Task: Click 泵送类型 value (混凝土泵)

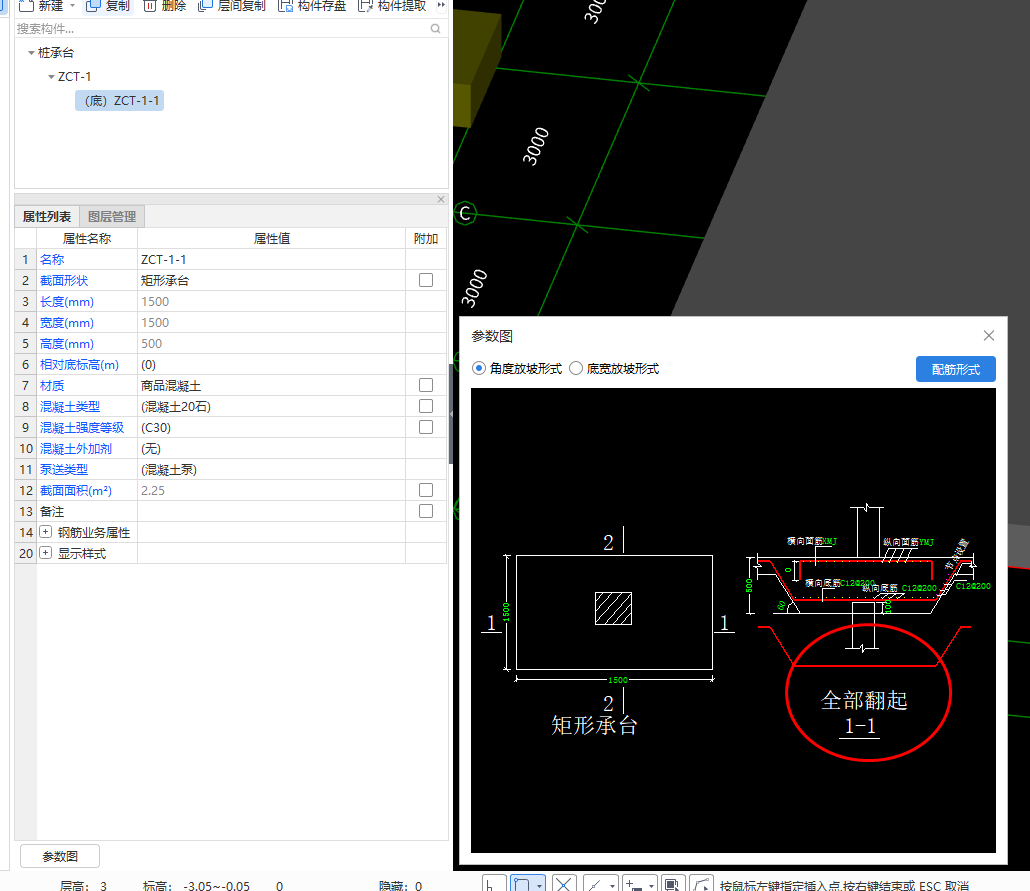Action: pyautogui.click(x=271, y=470)
